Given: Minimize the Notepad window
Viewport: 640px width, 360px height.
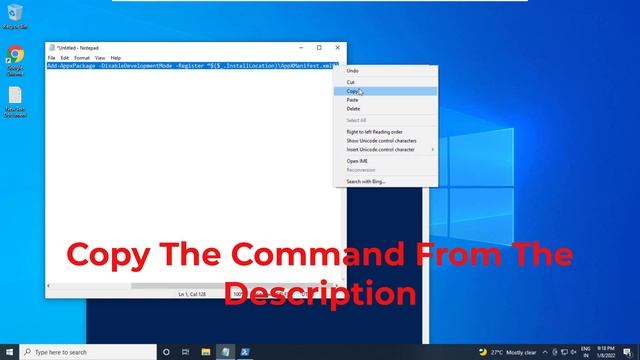Looking at the screenshot, I should pyautogui.click(x=301, y=48).
